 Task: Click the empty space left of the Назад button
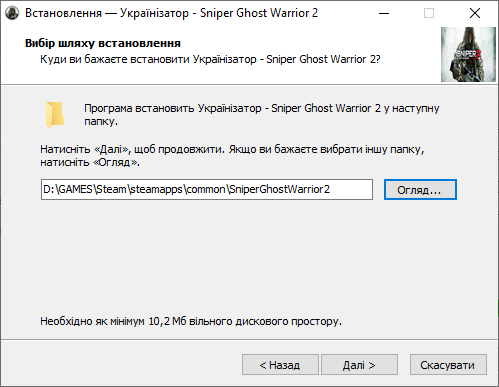tap(120, 365)
